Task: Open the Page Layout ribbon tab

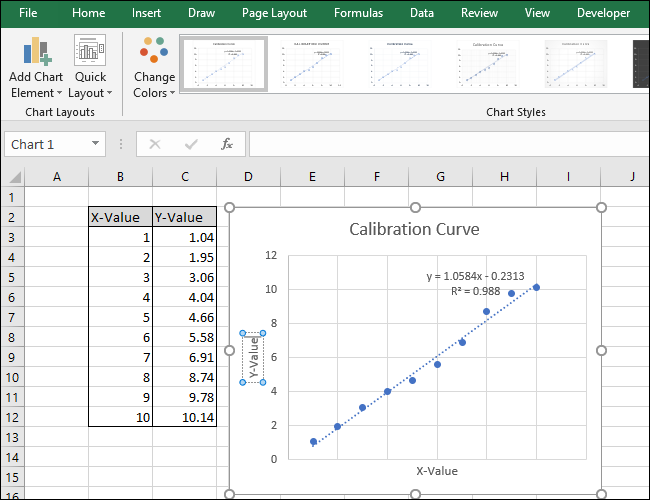Action: 272,13
